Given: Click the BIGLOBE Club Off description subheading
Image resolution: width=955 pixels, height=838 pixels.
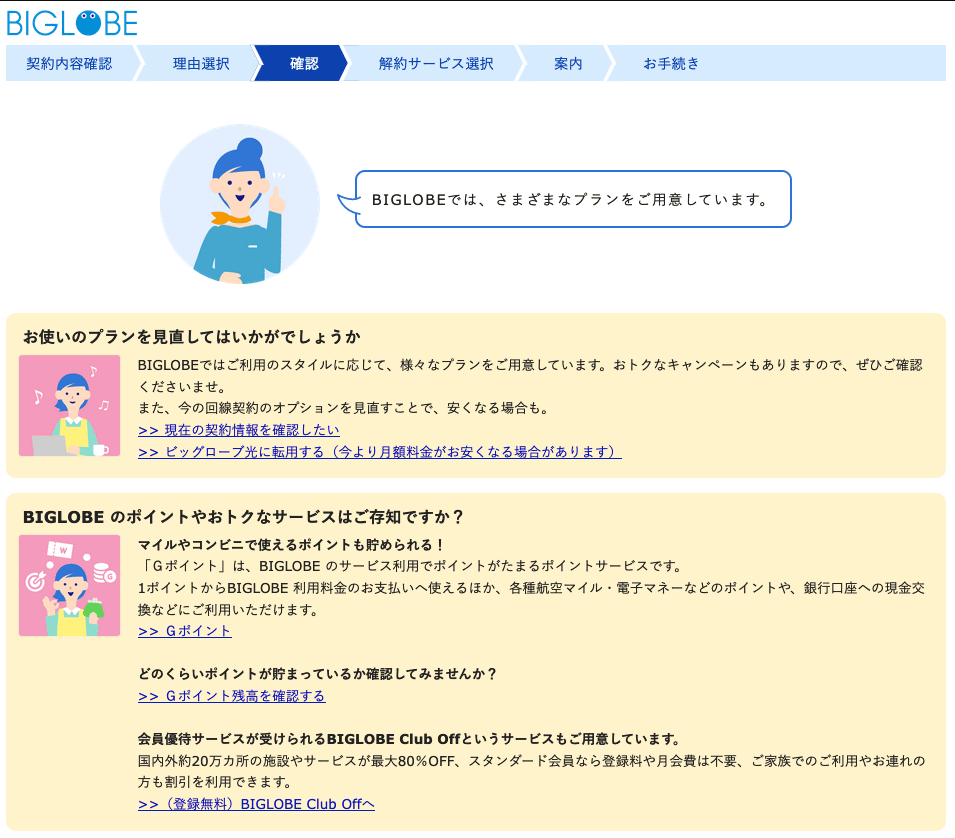Looking at the screenshot, I should point(409,739).
